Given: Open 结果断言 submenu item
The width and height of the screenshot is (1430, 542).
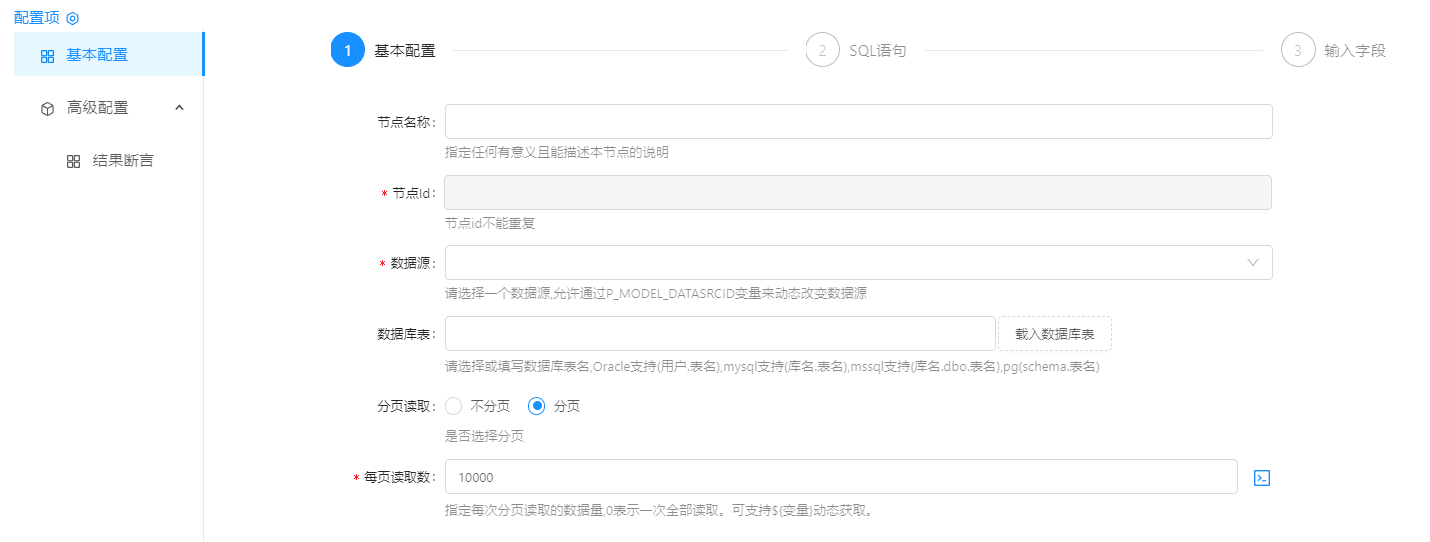Looking at the screenshot, I should click(122, 160).
